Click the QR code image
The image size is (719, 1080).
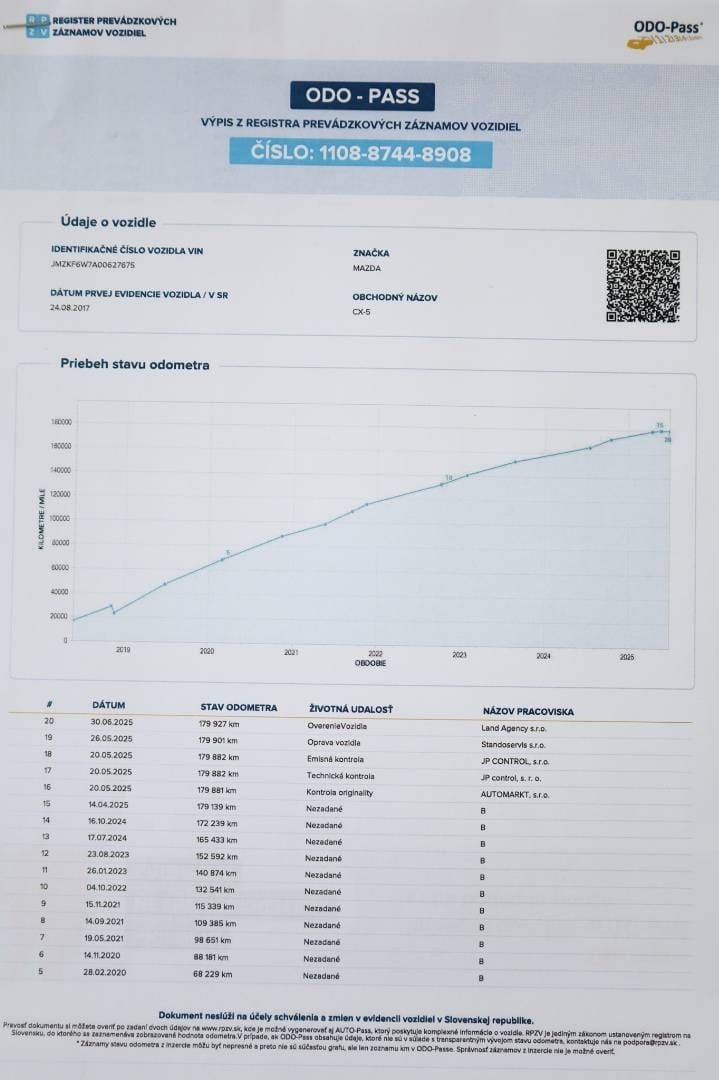coord(643,285)
